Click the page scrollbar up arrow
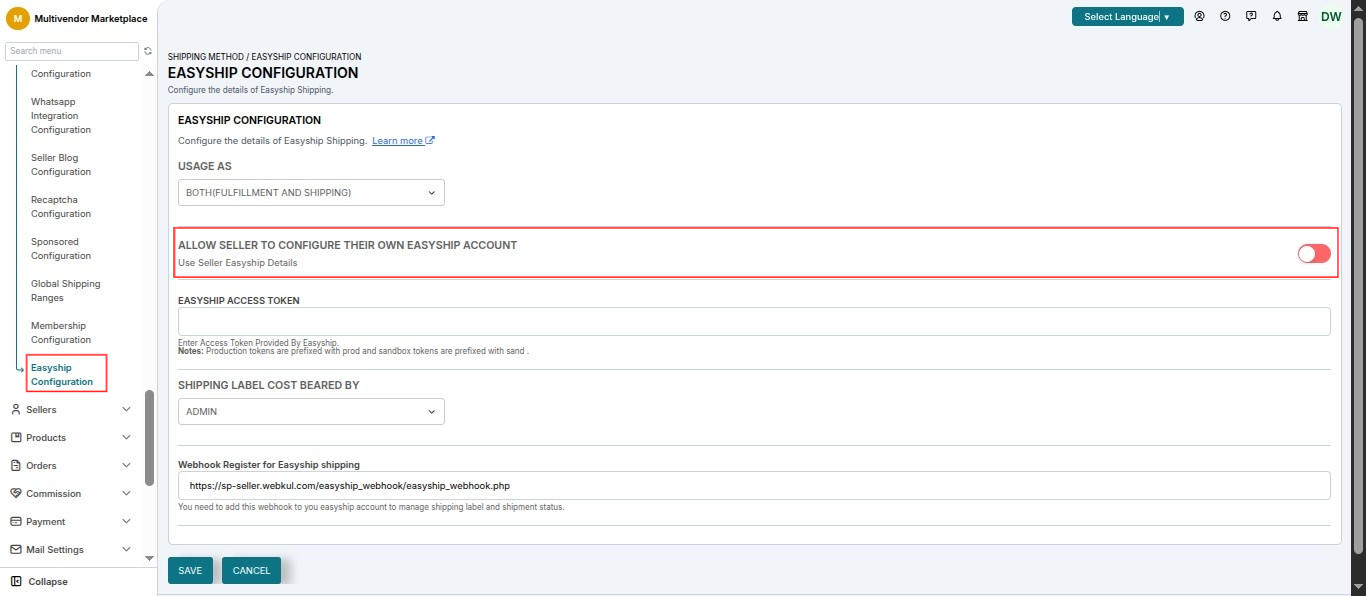The image size is (1366, 596). (1358, 7)
